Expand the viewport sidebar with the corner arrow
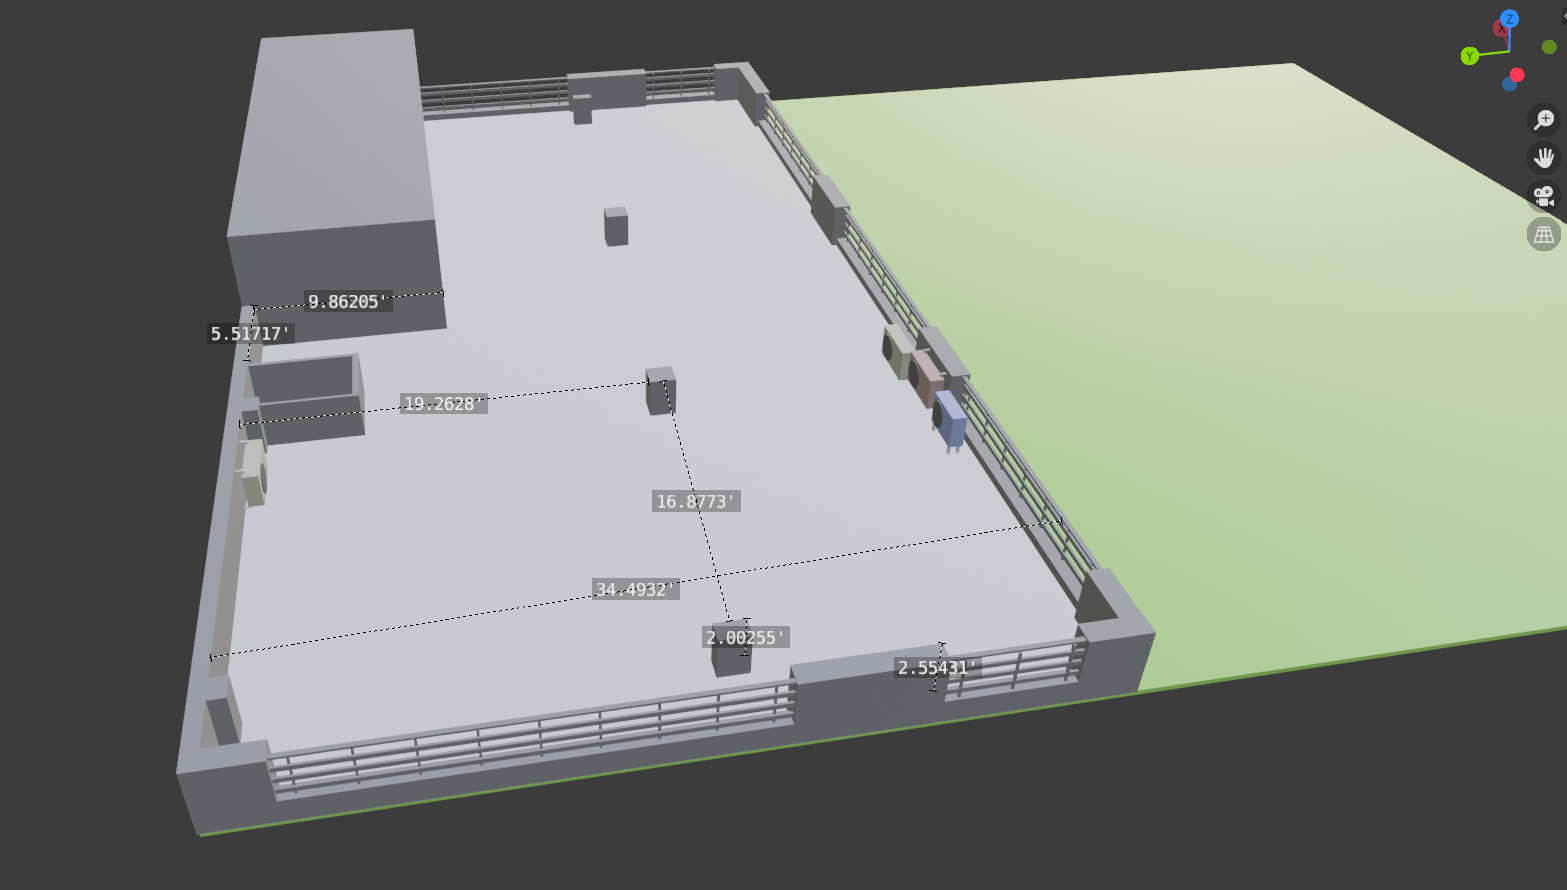Viewport: 1567px width, 890px height. pyautogui.click(x=1563, y=18)
